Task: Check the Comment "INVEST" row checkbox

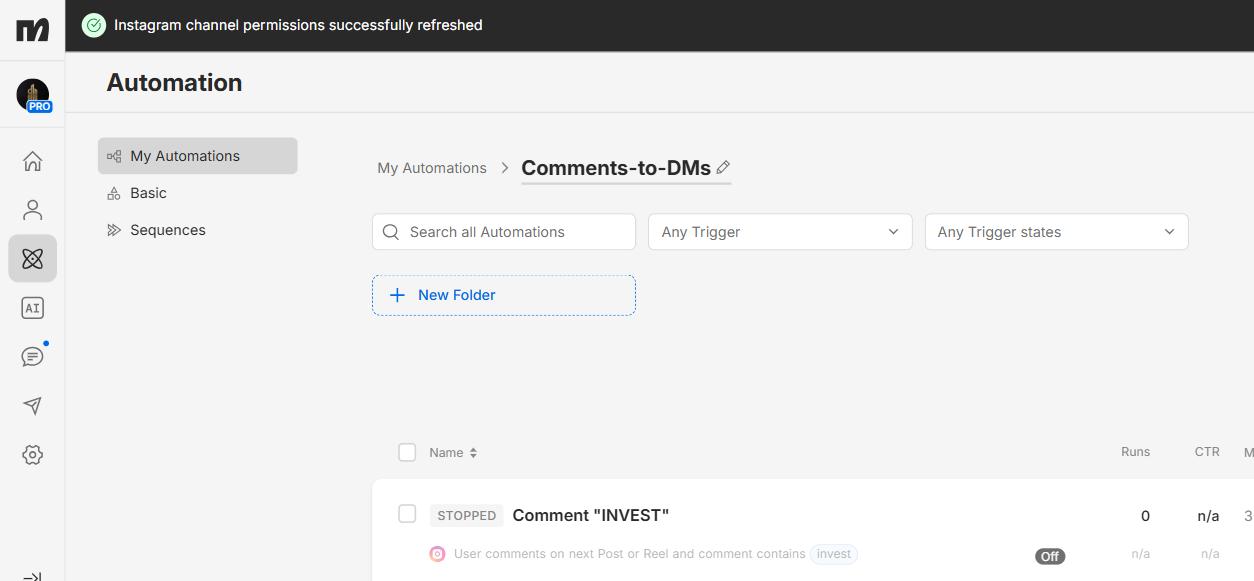Action: pyautogui.click(x=407, y=514)
